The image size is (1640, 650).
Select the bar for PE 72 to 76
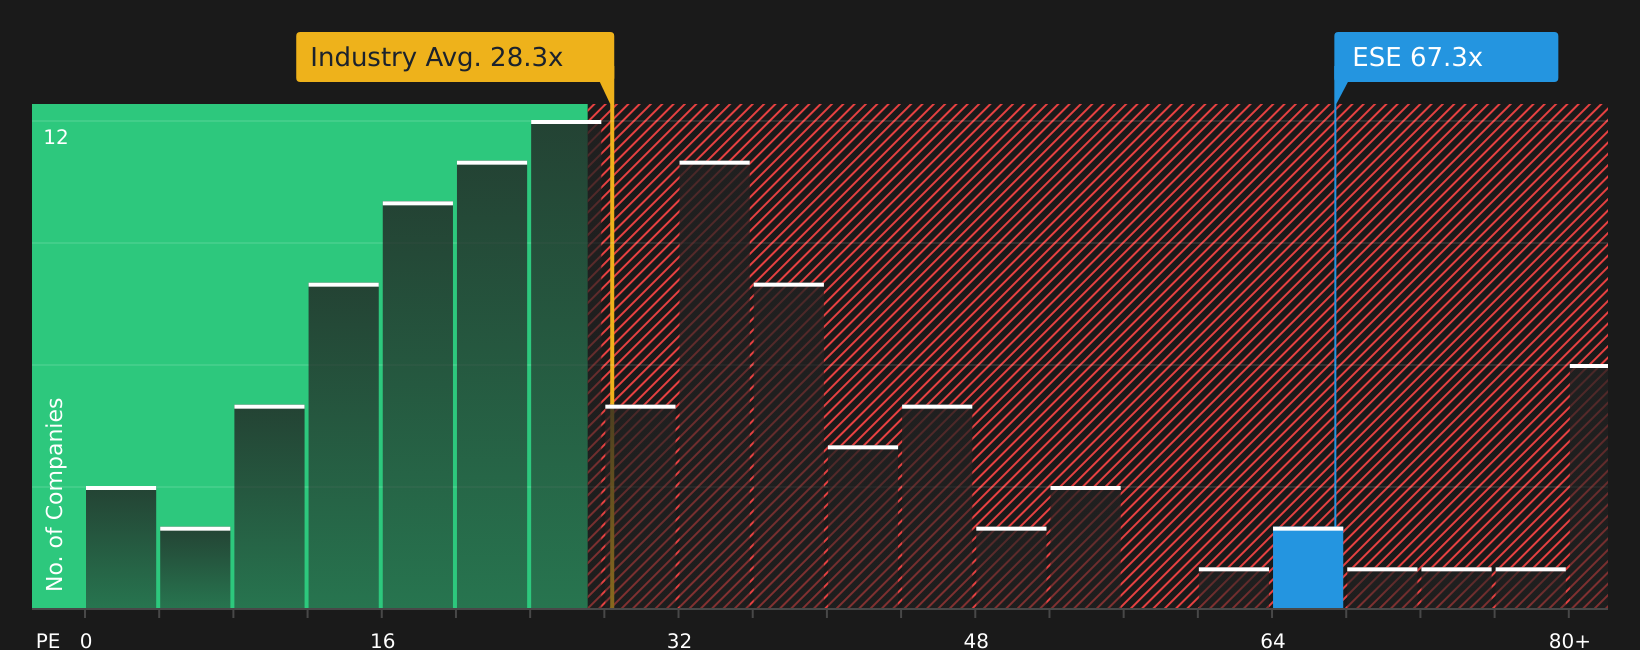tap(1456, 588)
